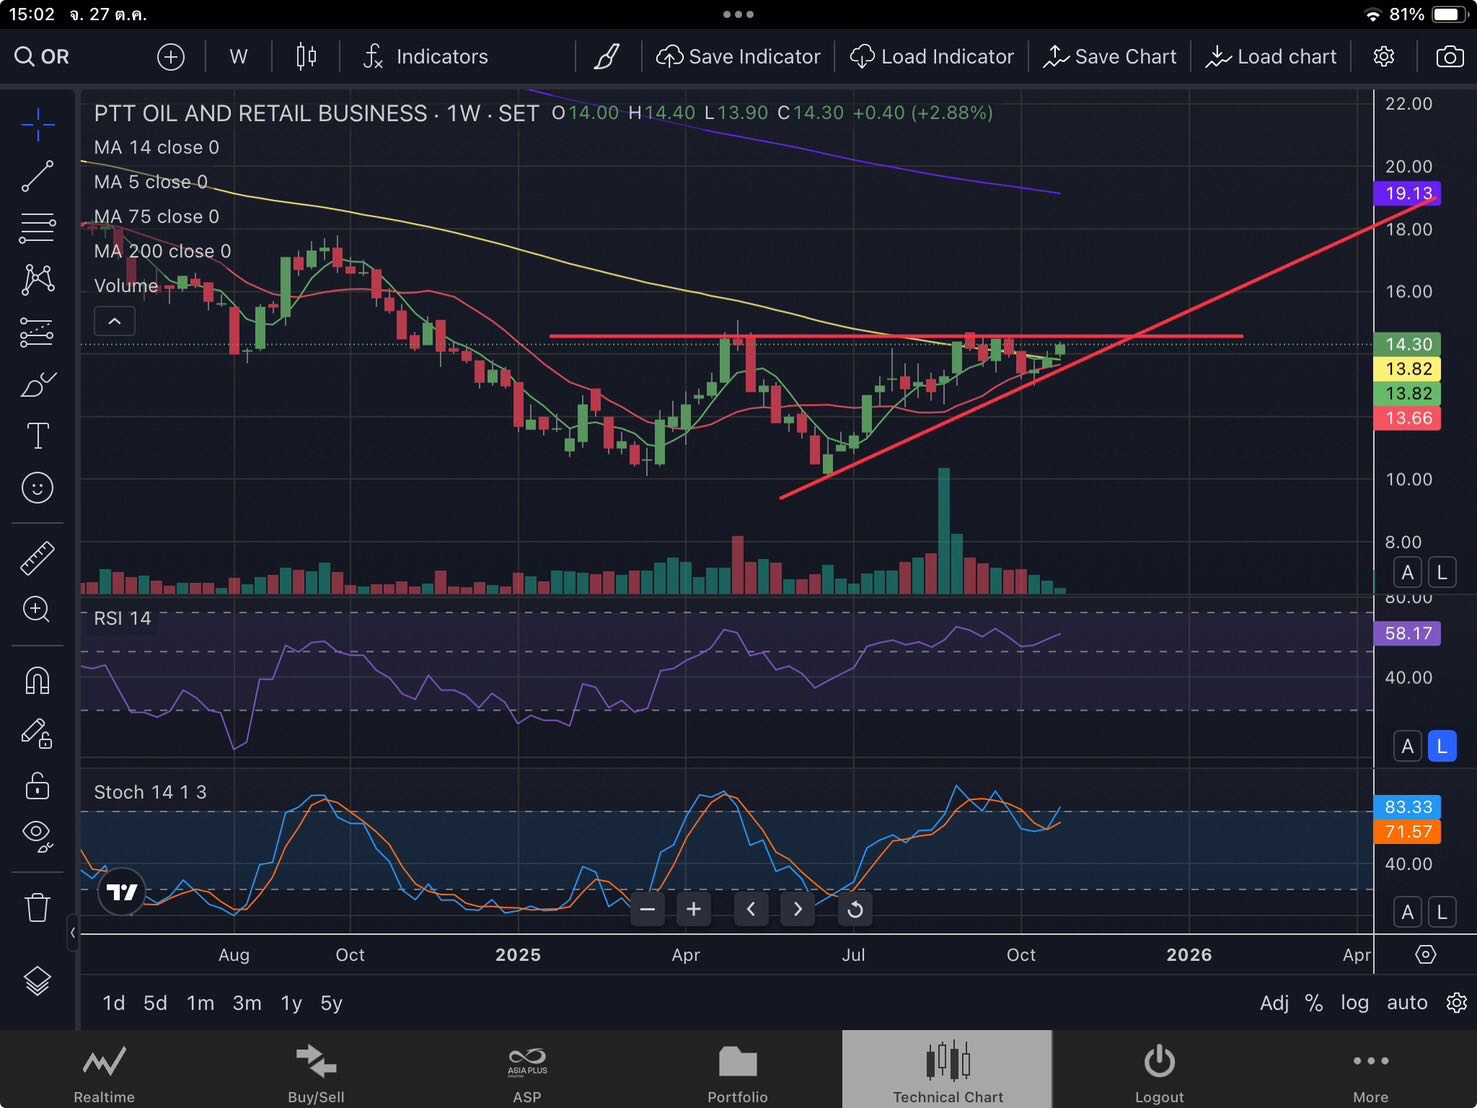This screenshot has width=1477, height=1108.
Task: Open the emoji icons tool
Action: coord(37,488)
